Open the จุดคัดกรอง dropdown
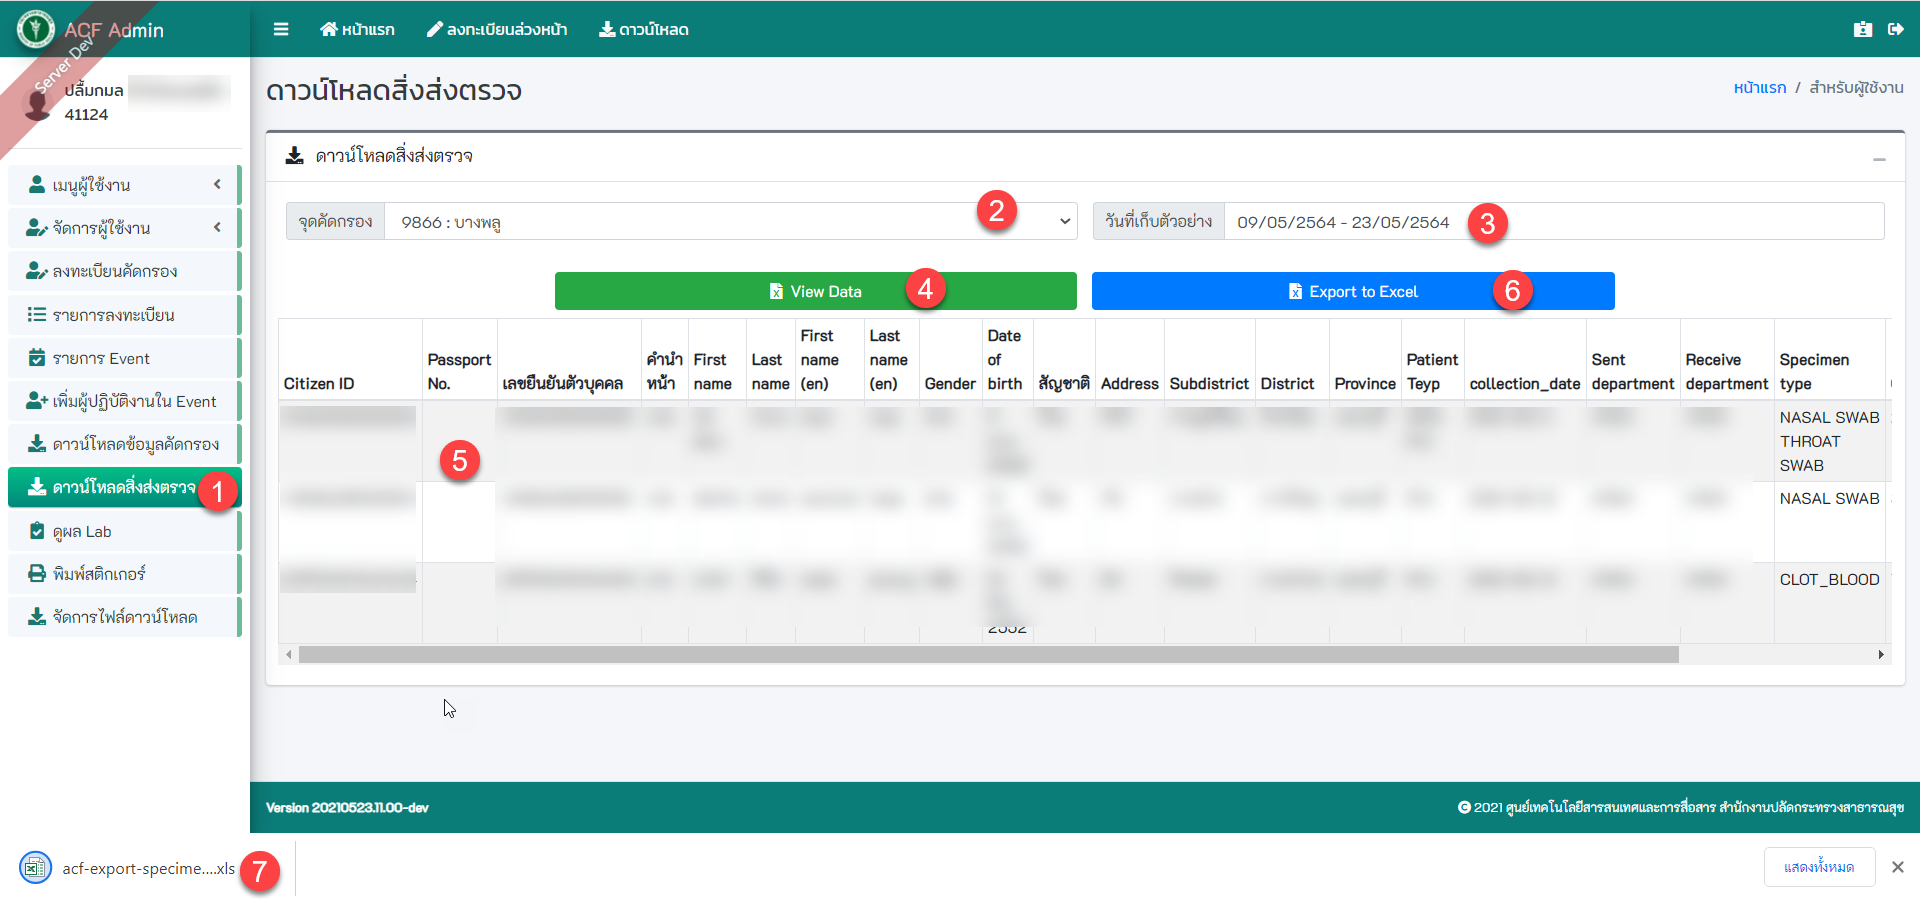The image size is (1920, 899). click(730, 222)
